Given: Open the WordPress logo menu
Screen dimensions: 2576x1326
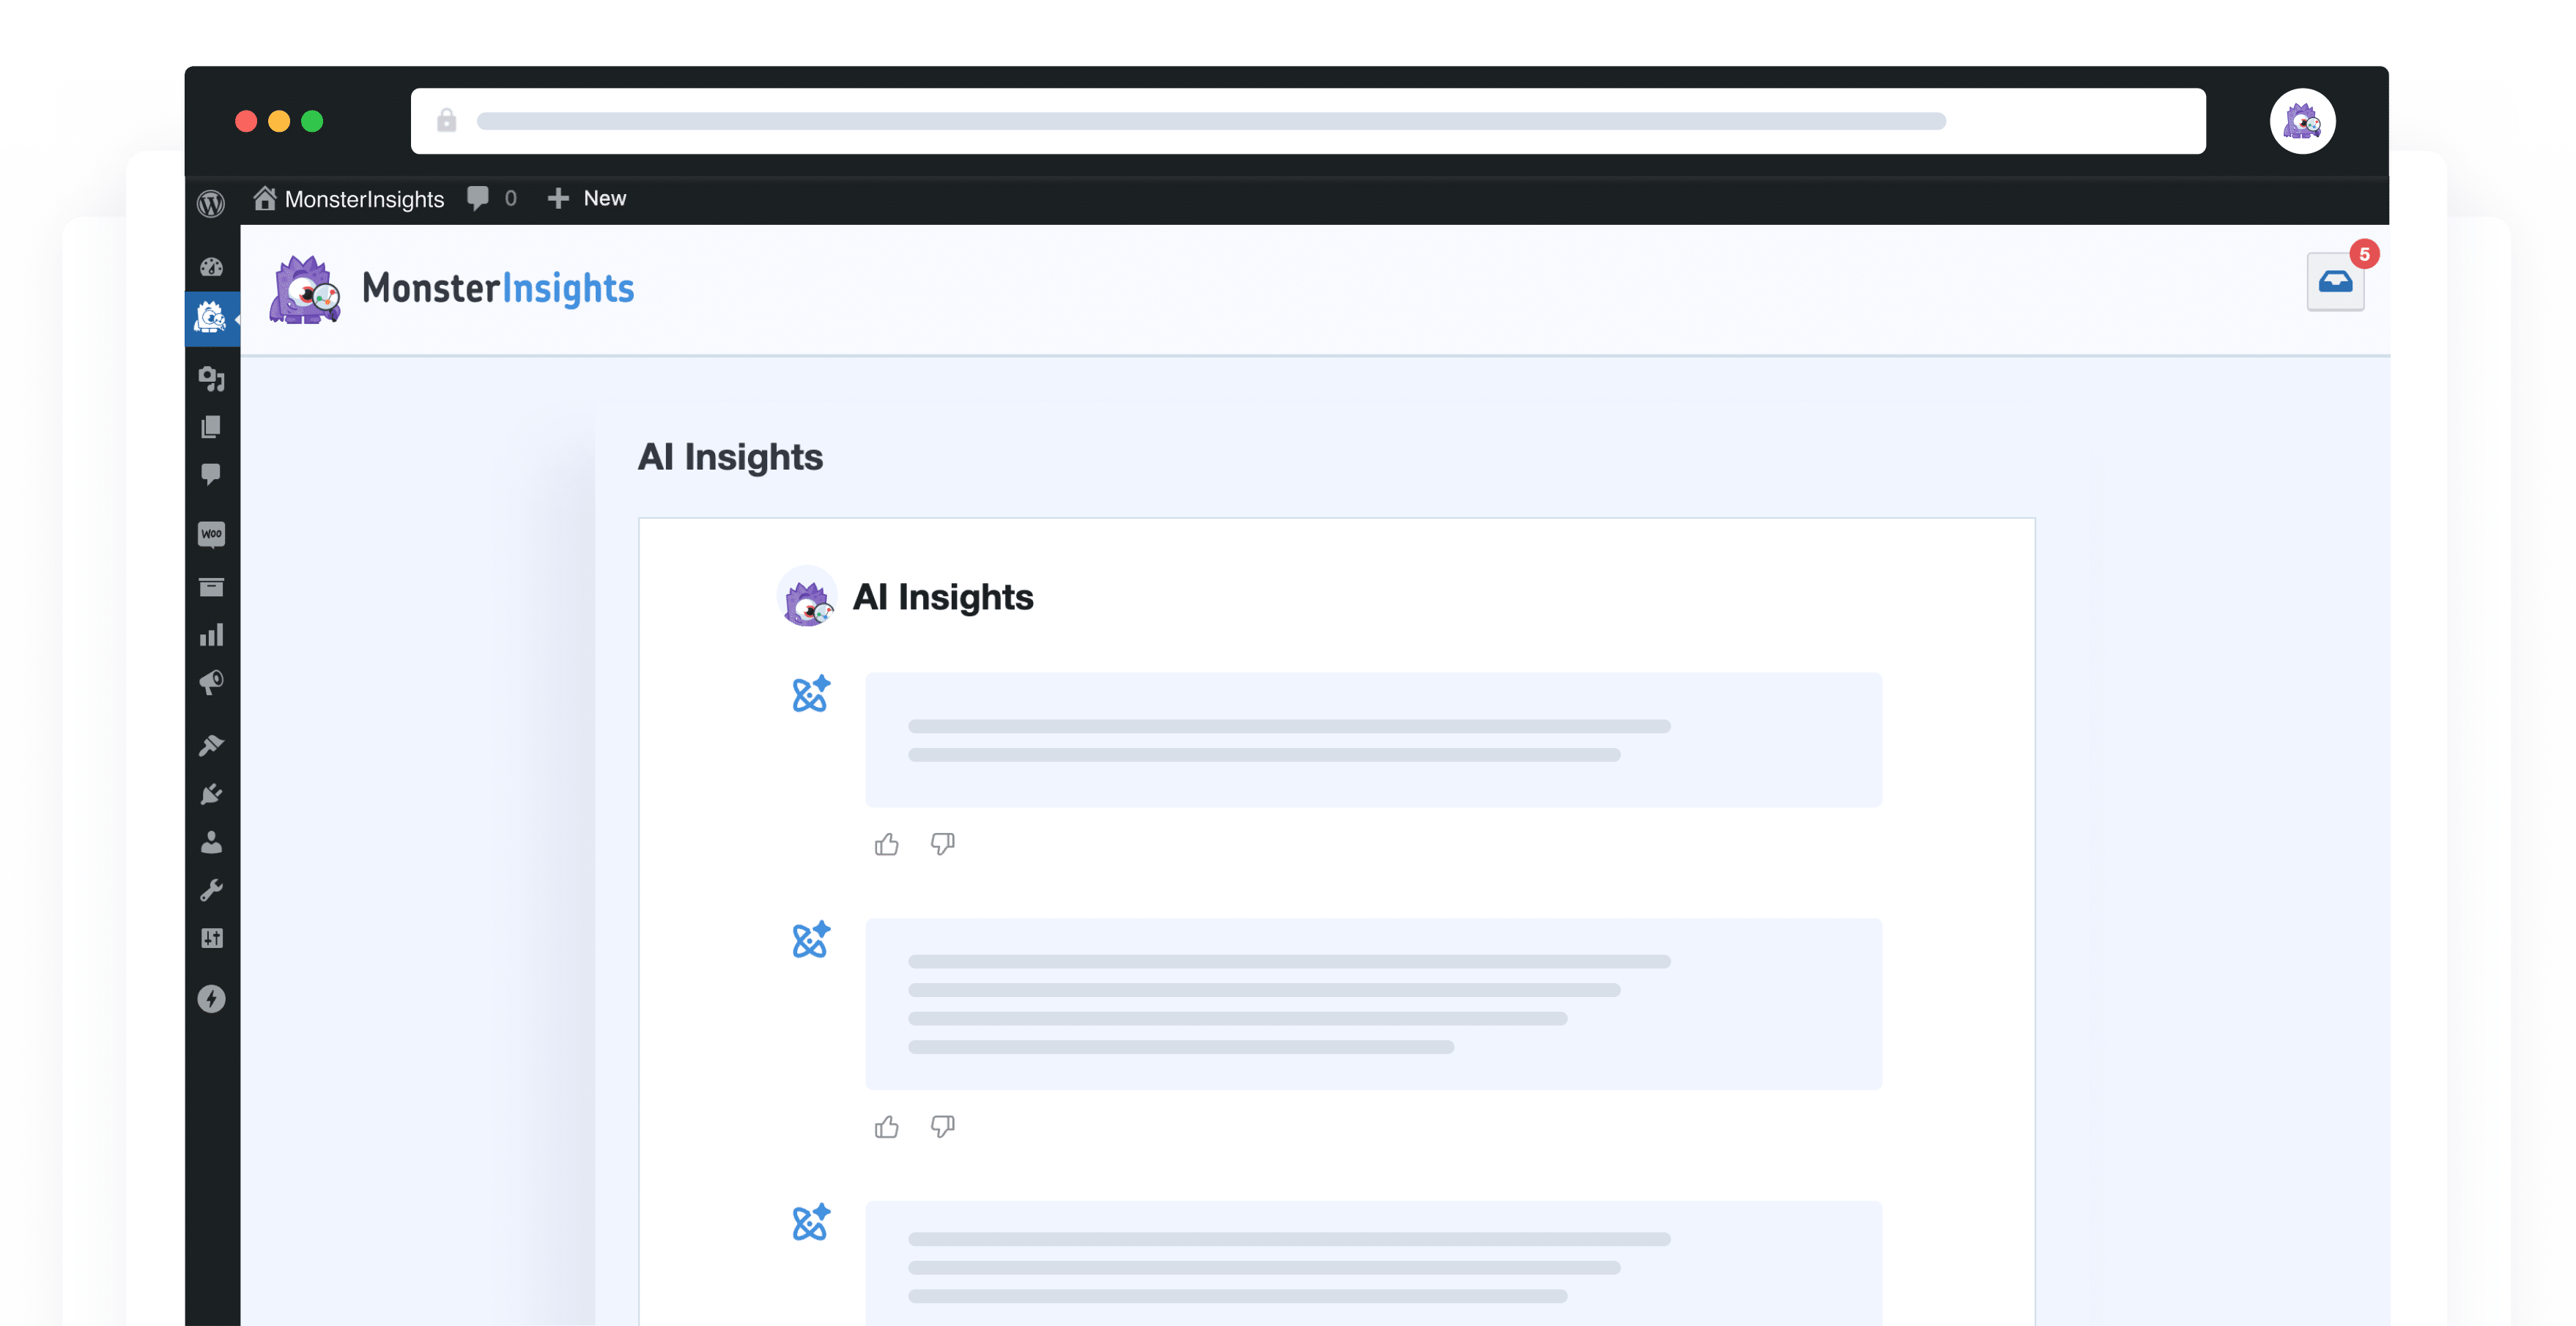Looking at the screenshot, I should 211,203.
